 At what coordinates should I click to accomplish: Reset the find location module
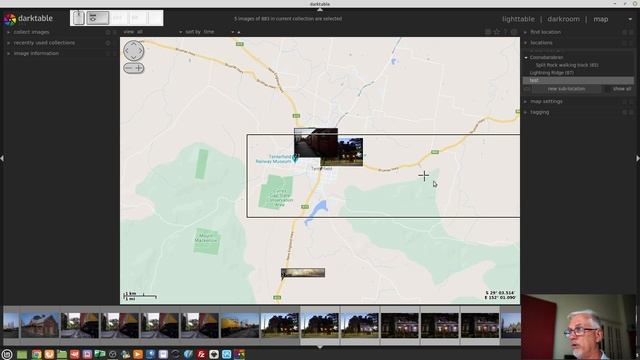pos(624,32)
